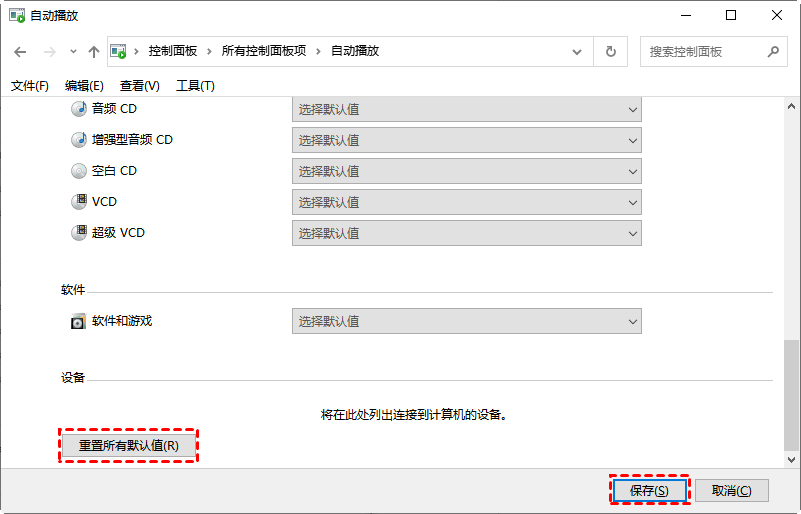Click the back navigation arrow
801x514 pixels.
tap(20, 52)
